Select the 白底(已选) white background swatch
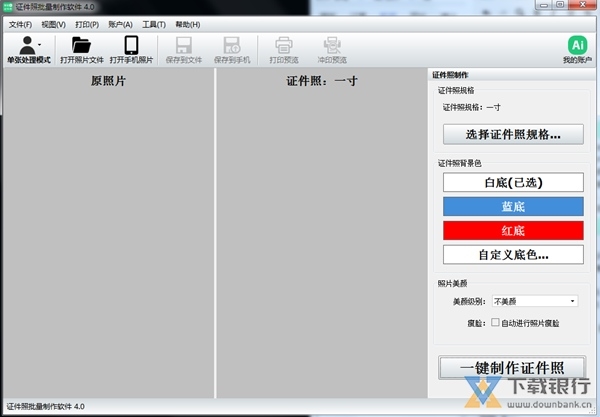This screenshot has height=417, width=600. [513, 182]
